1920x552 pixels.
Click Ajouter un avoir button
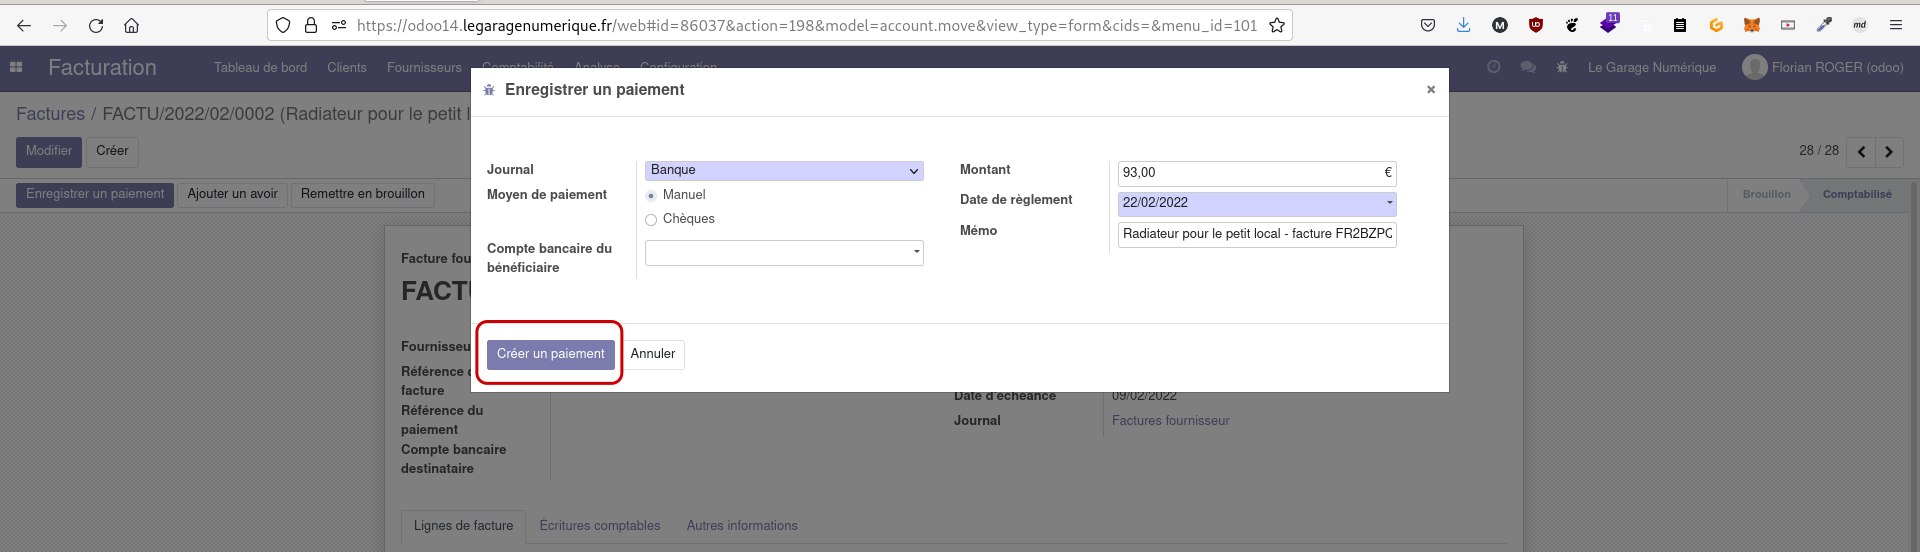[x=233, y=194]
